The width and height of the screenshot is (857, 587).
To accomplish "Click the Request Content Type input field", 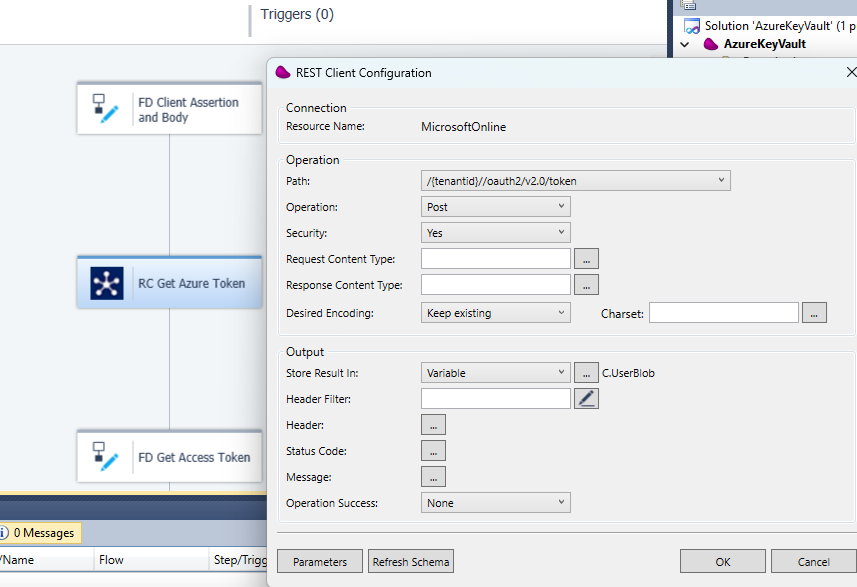I will click(496, 259).
